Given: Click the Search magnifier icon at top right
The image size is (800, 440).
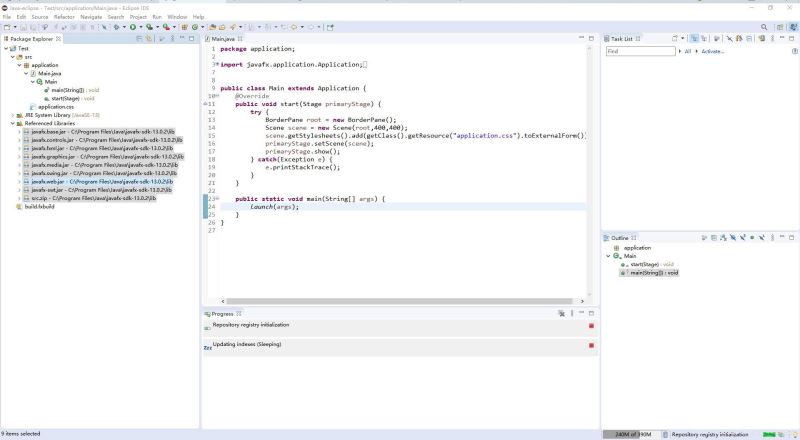Looking at the screenshot, I should pos(765,27).
